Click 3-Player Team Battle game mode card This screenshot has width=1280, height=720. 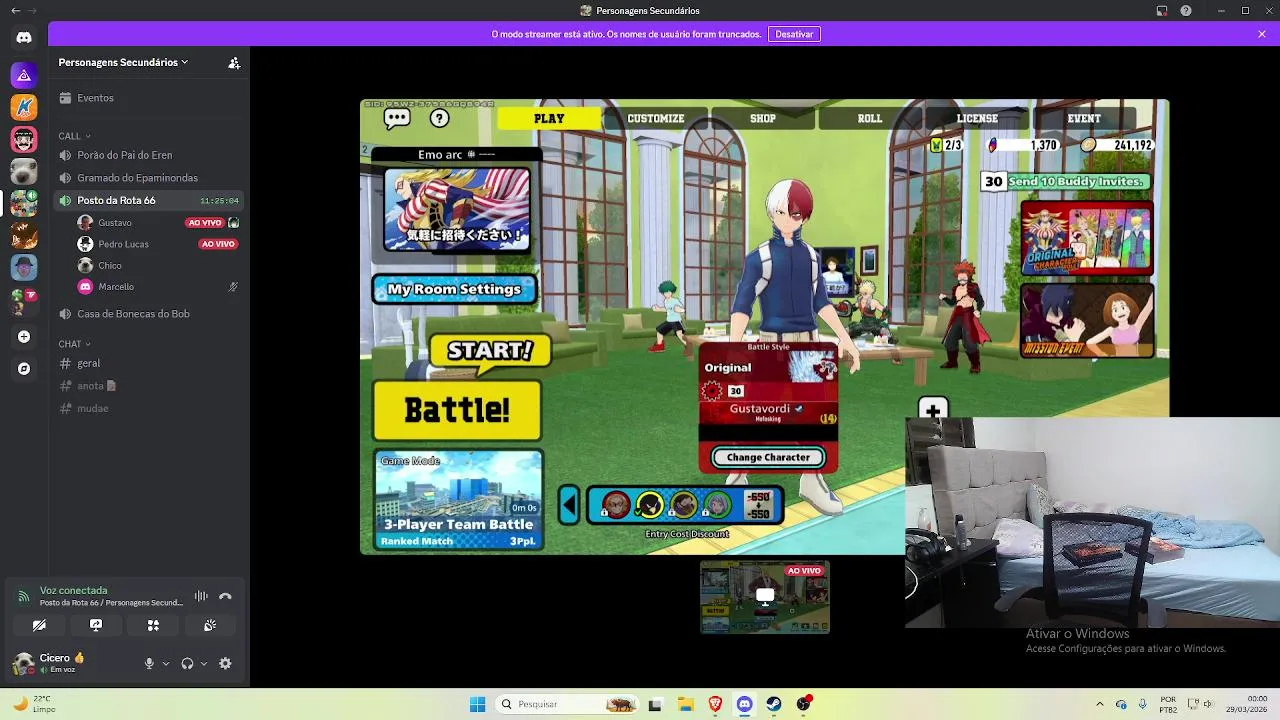click(459, 500)
